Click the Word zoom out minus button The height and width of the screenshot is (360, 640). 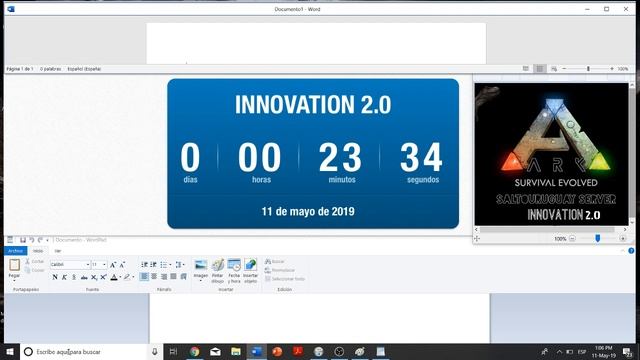(x=564, y=69)
